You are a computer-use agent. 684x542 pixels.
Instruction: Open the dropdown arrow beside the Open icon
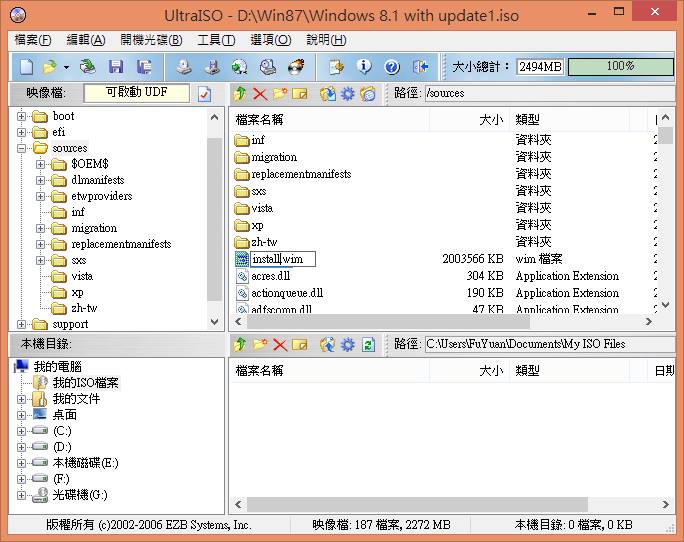click(66, 67)
